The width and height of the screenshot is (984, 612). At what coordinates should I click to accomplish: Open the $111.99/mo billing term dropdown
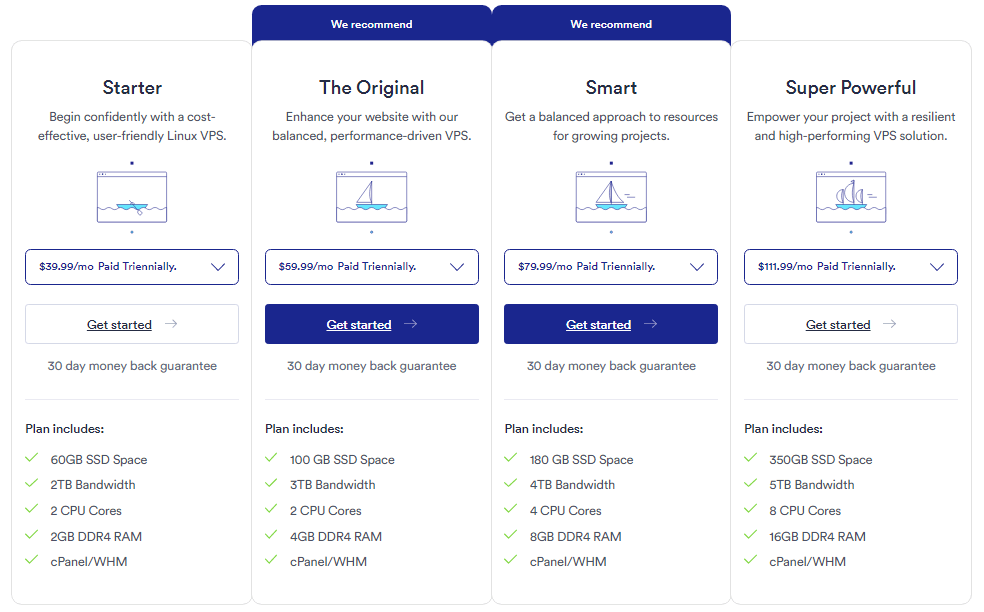pos(851,267)
